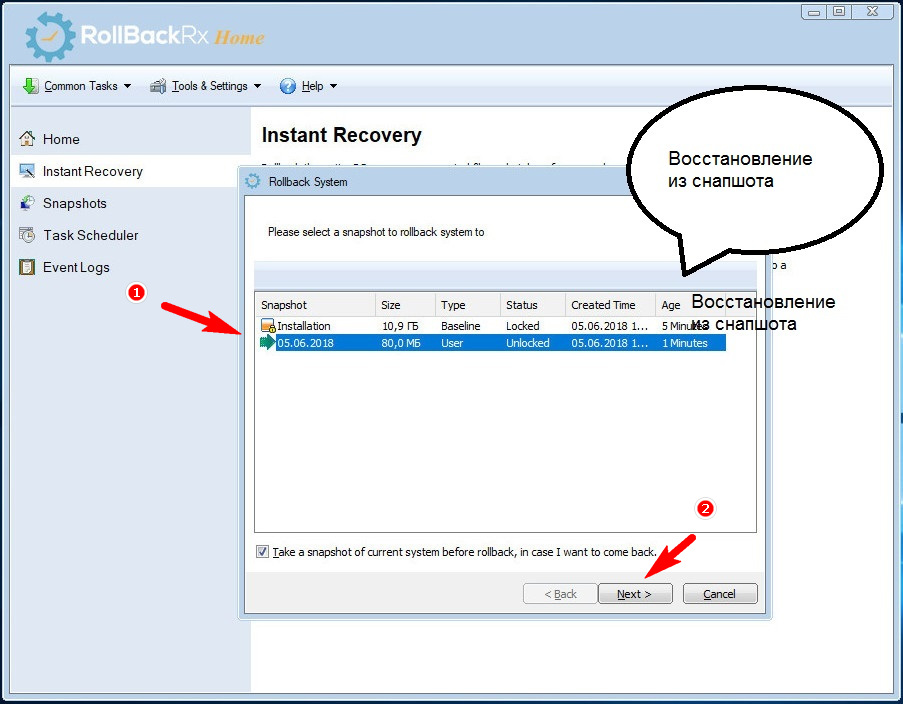Image resolution: width=903 pixels, height=704 pixels.
Task: Expand the Common Tasks dropdown arrow
Action: click(x=127, y=86)
